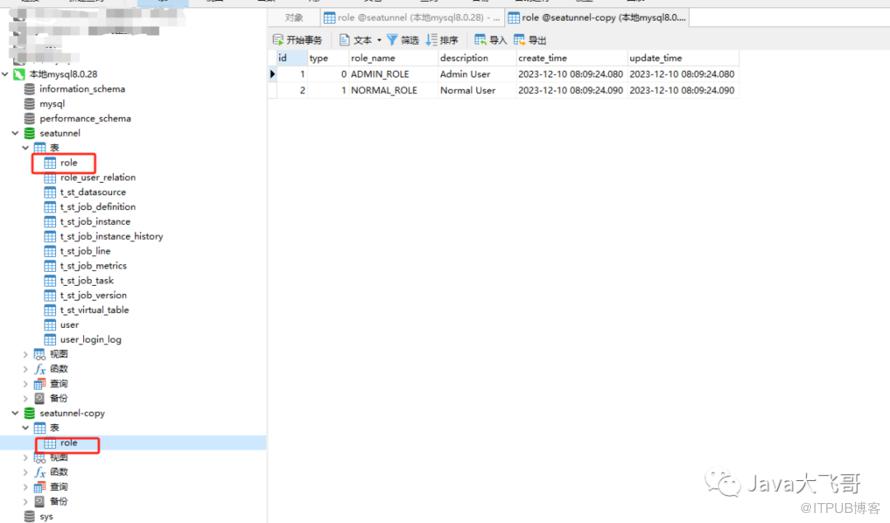Click the id column header

[292, 58]
